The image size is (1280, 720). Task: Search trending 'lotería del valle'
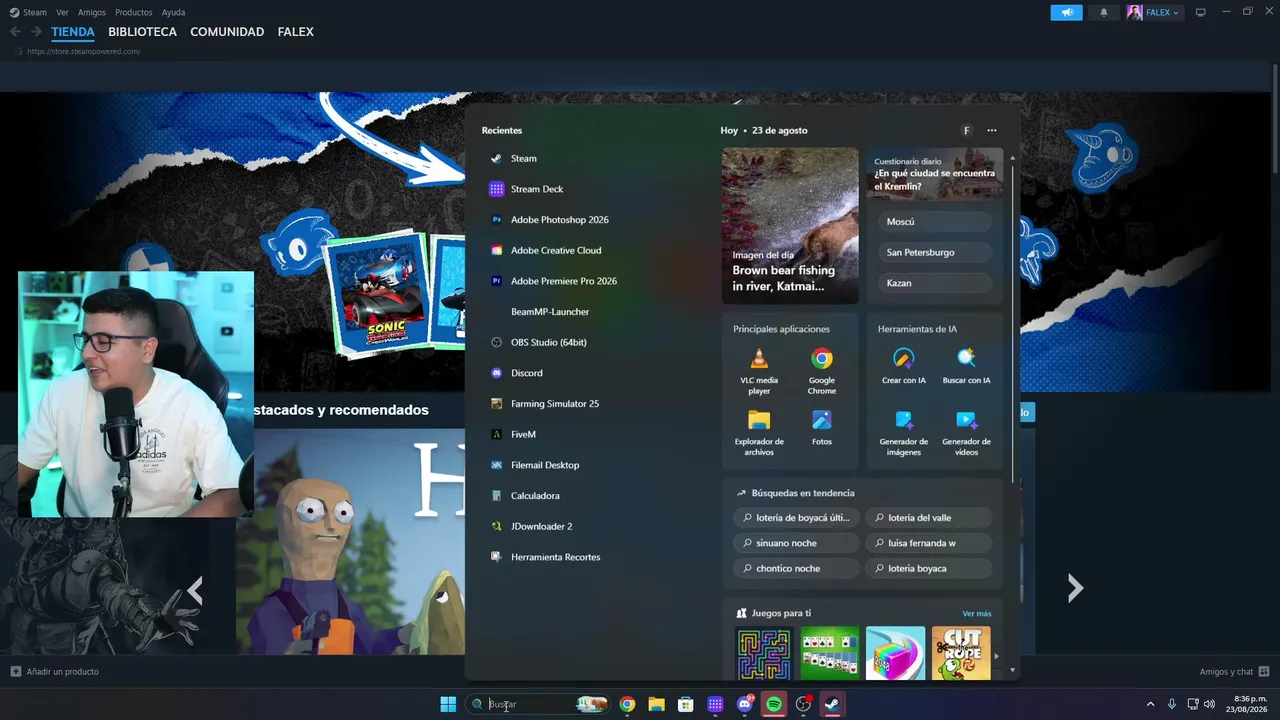(x=929, y=518)
